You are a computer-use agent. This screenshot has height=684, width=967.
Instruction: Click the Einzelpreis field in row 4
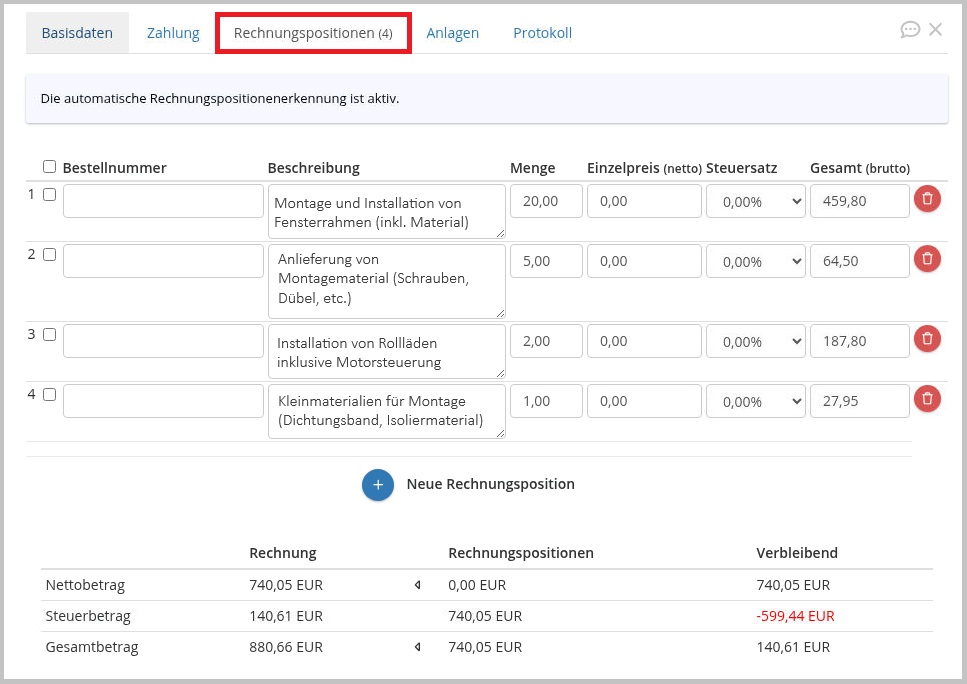pyautogui.click(x=644, y=401)
